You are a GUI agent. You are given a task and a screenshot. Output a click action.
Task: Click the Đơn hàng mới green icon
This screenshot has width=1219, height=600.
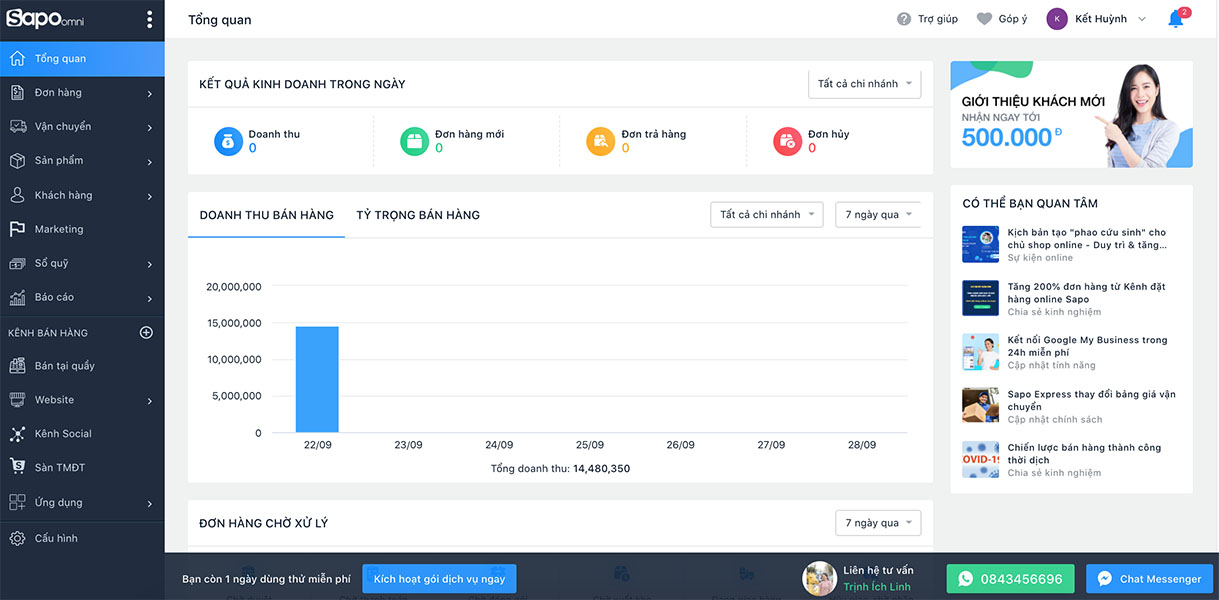[414, 141]
